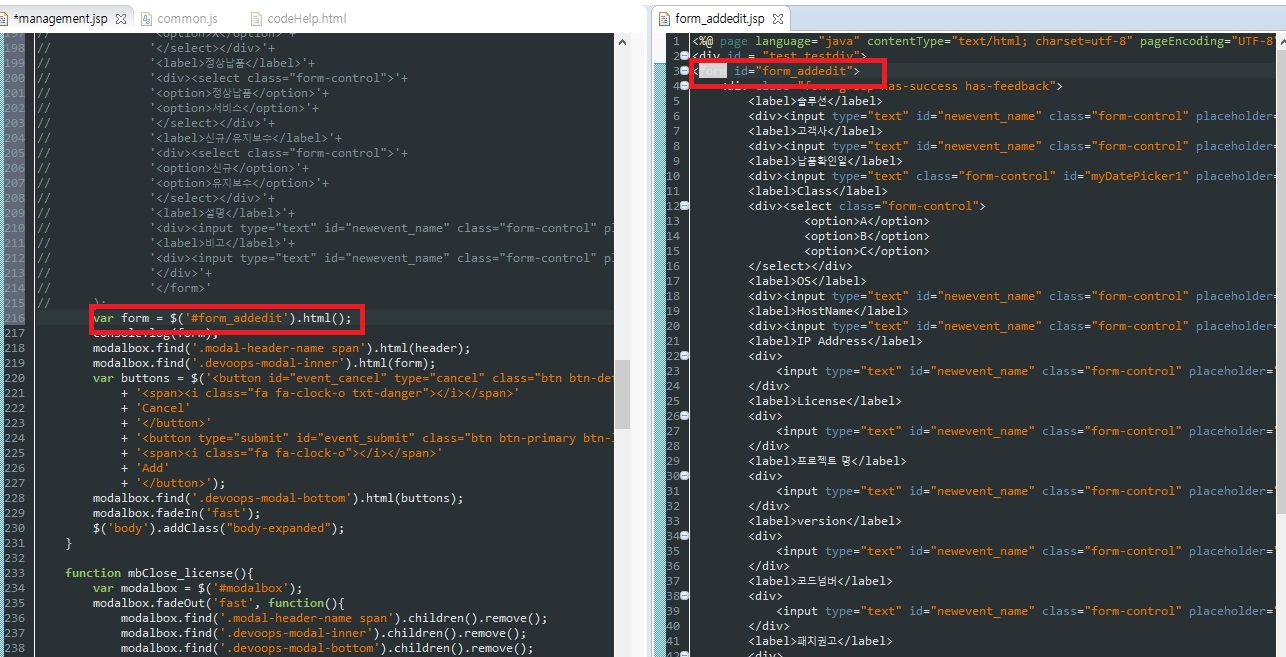Click the <label>납품확인일</label> line
This screenshot has height=657, width=1286.
[825, 161]
